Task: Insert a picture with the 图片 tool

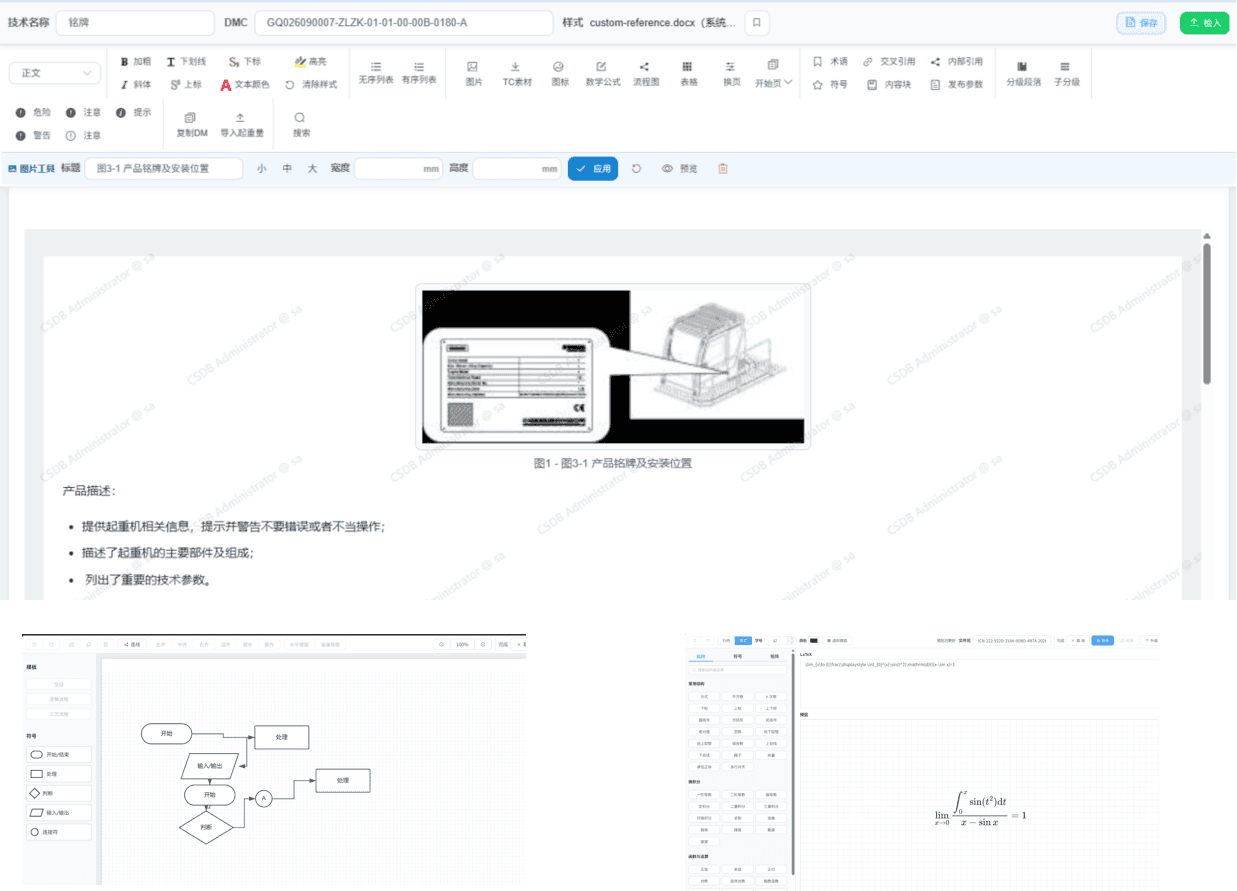Action: [473, 73]
